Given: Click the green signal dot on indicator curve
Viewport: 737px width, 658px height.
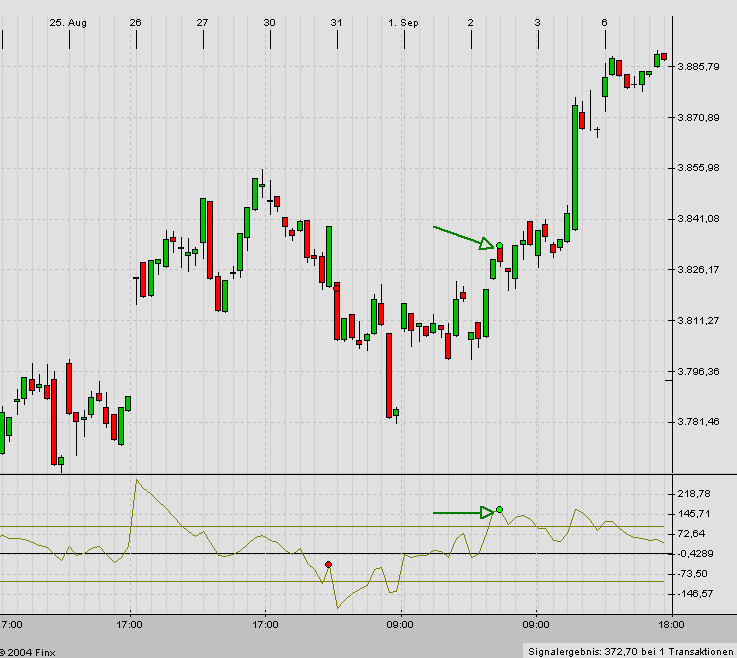Looking at the screenshot, I should (x=499, y=510).
